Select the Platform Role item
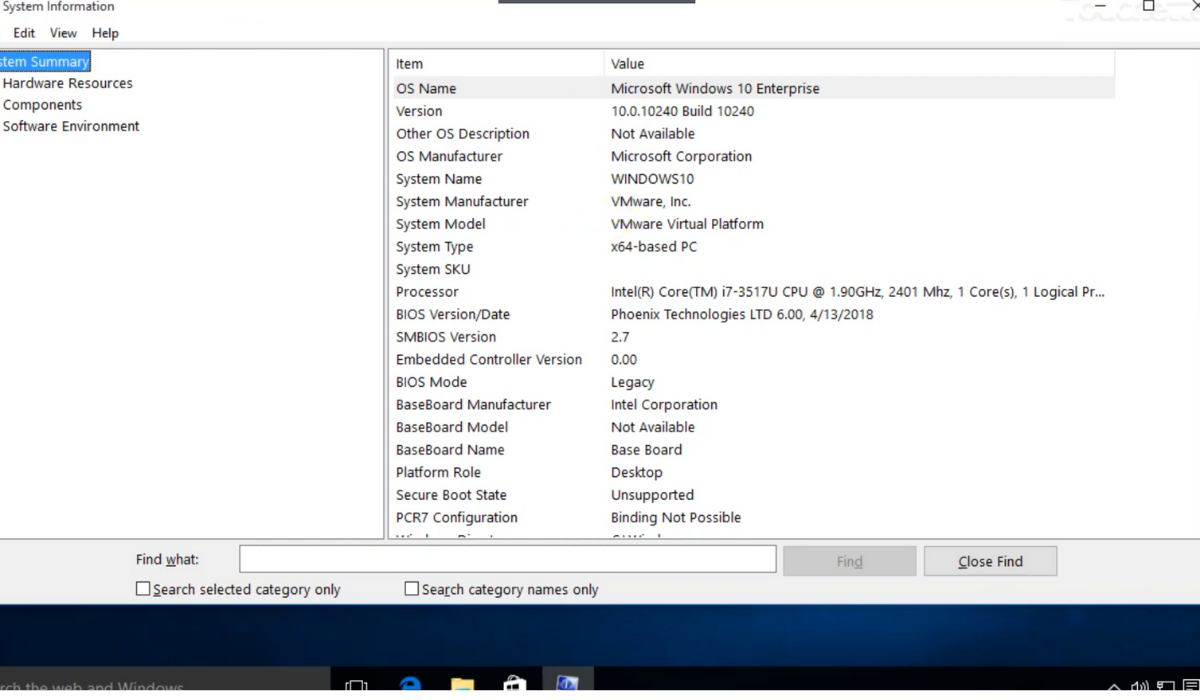The width and height of the screenshot is (1200, 700). coord(438,472)
